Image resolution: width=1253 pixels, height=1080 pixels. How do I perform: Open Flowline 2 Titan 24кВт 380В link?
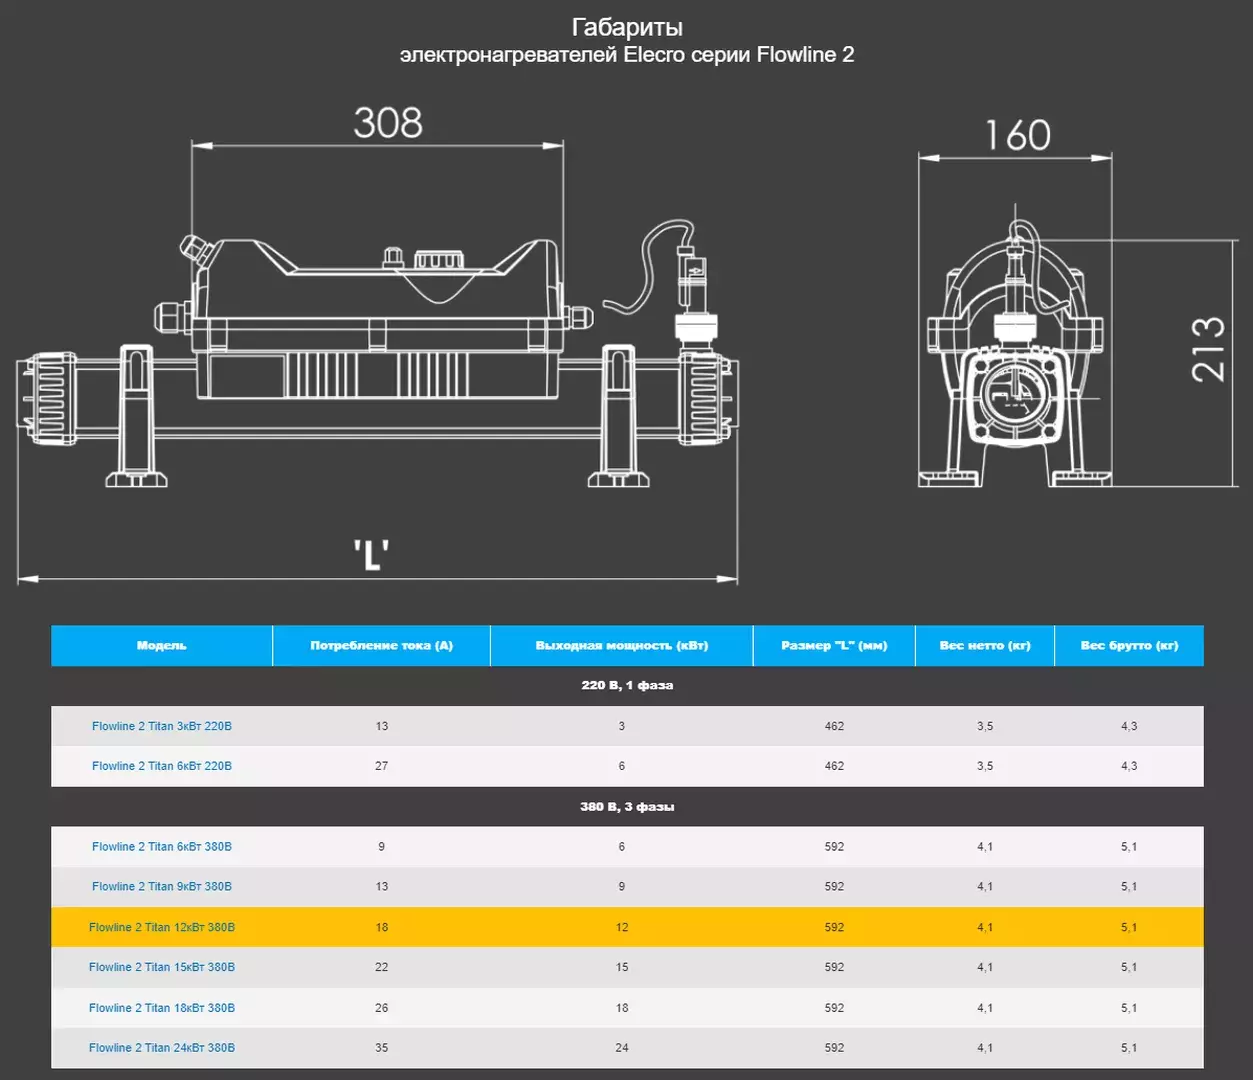[161, 1048]
